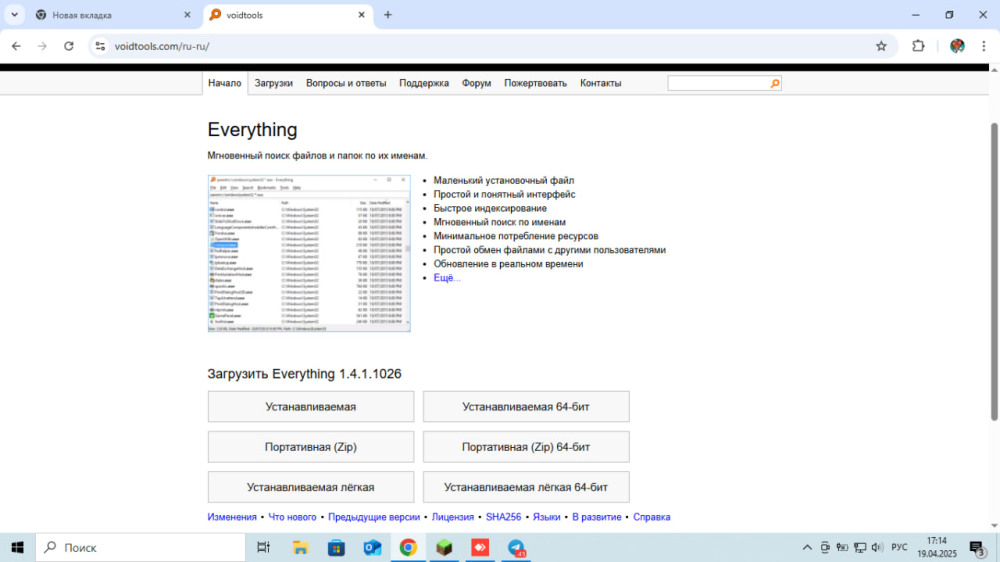Open the Языки link
Image resolution: width=1000 pixels, height=562 pixels.
tap(547, 517)
